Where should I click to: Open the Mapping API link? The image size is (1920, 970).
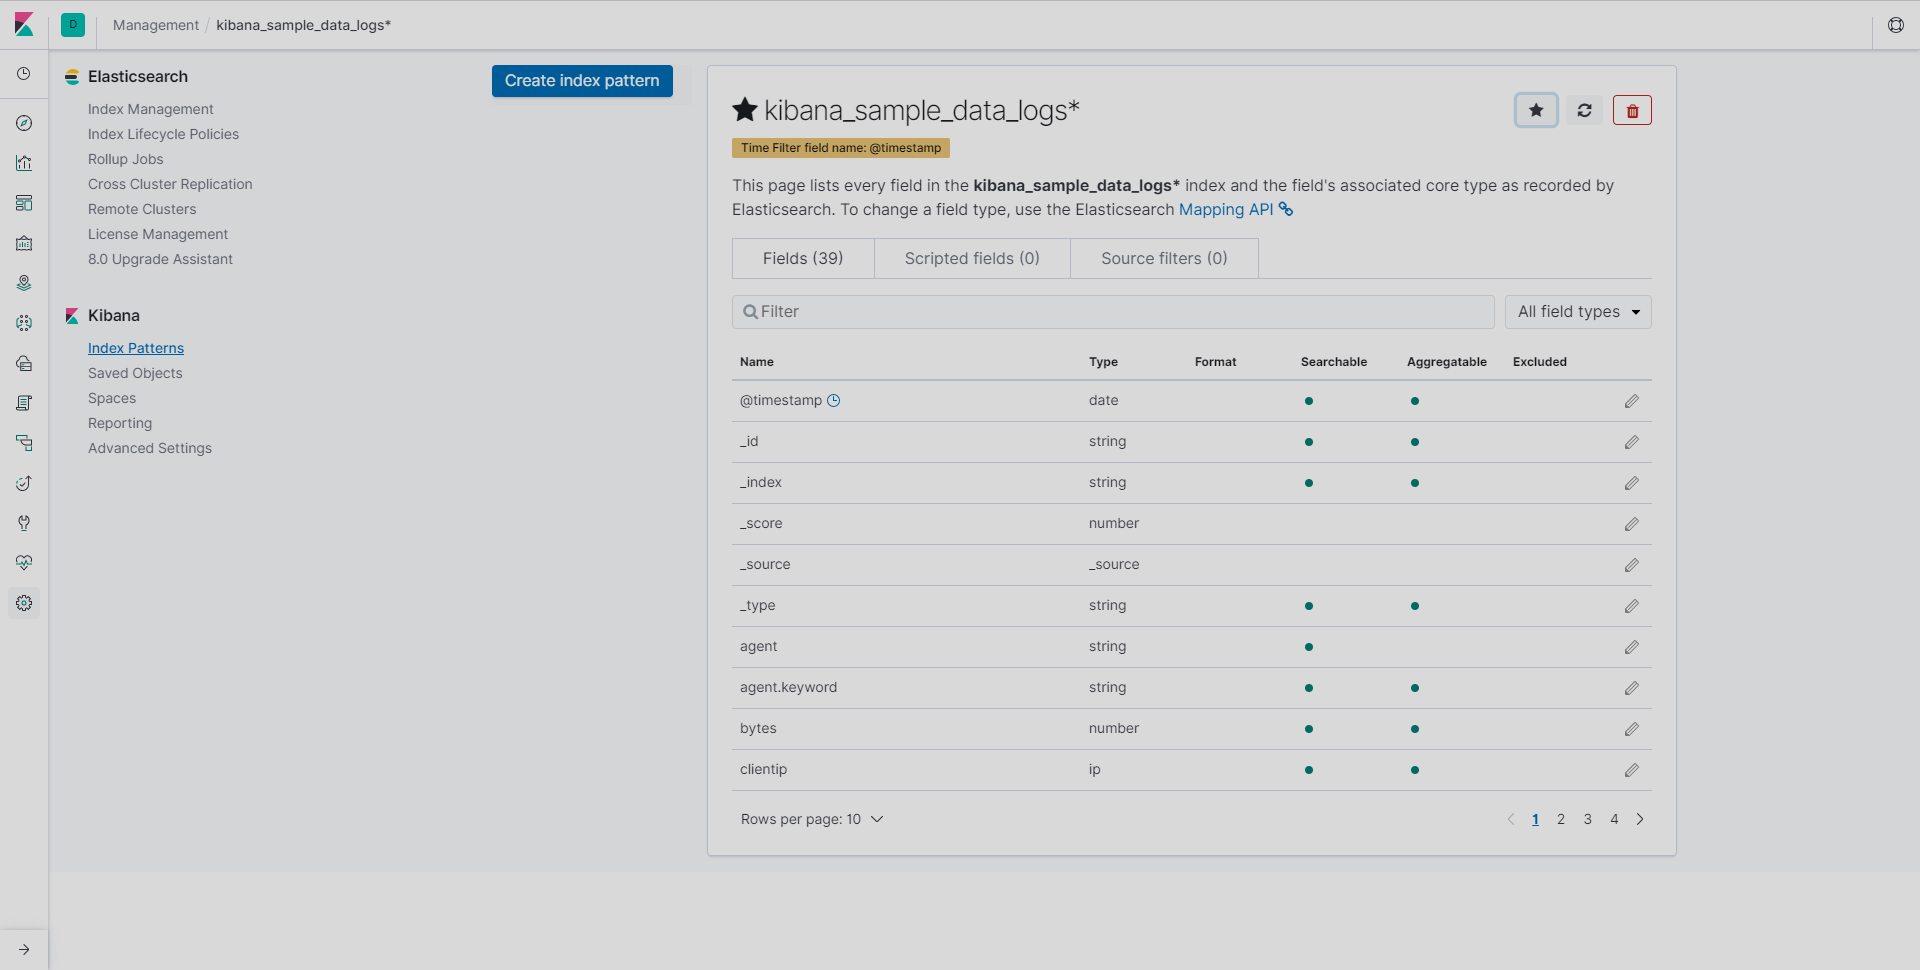pos(1226,209)
